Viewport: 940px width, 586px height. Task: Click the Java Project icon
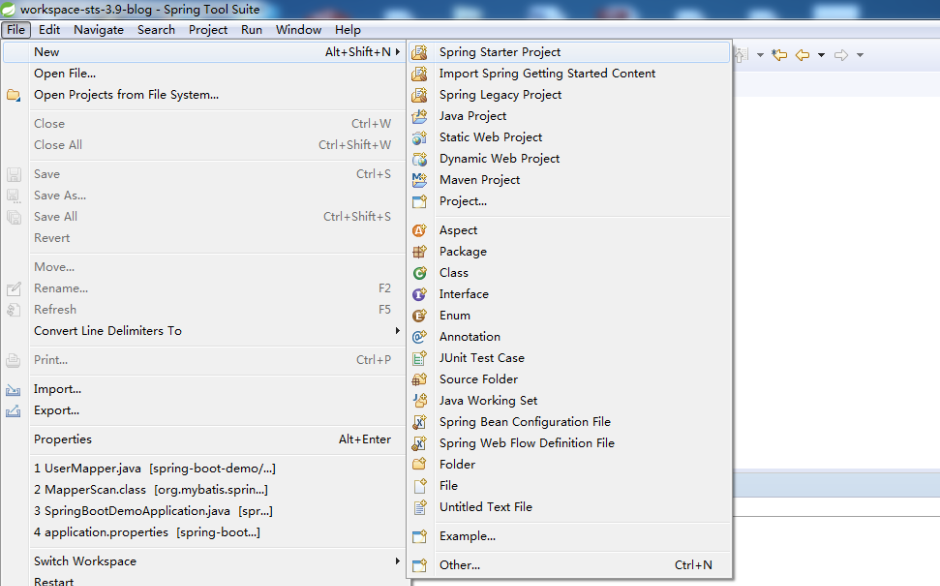[x=420, y=116]
